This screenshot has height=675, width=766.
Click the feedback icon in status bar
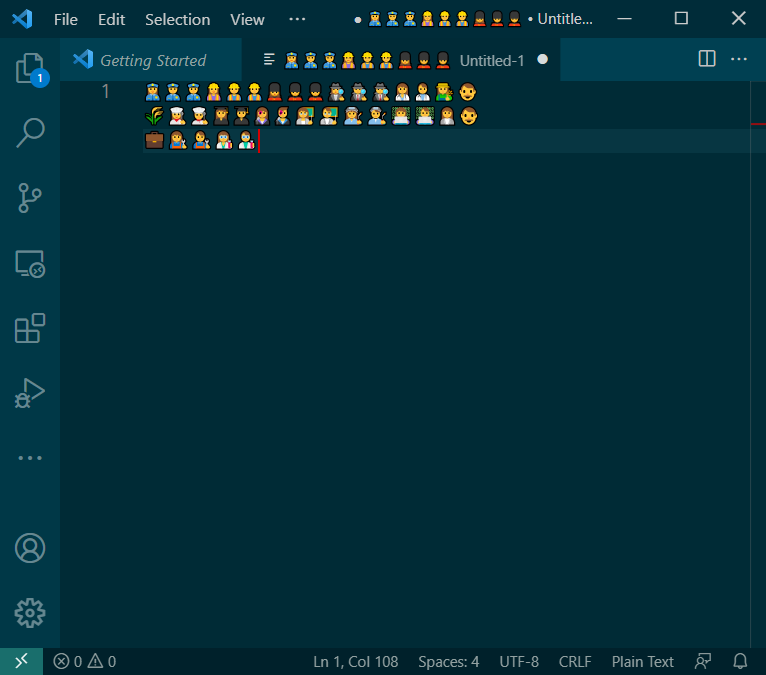(702, 661)
